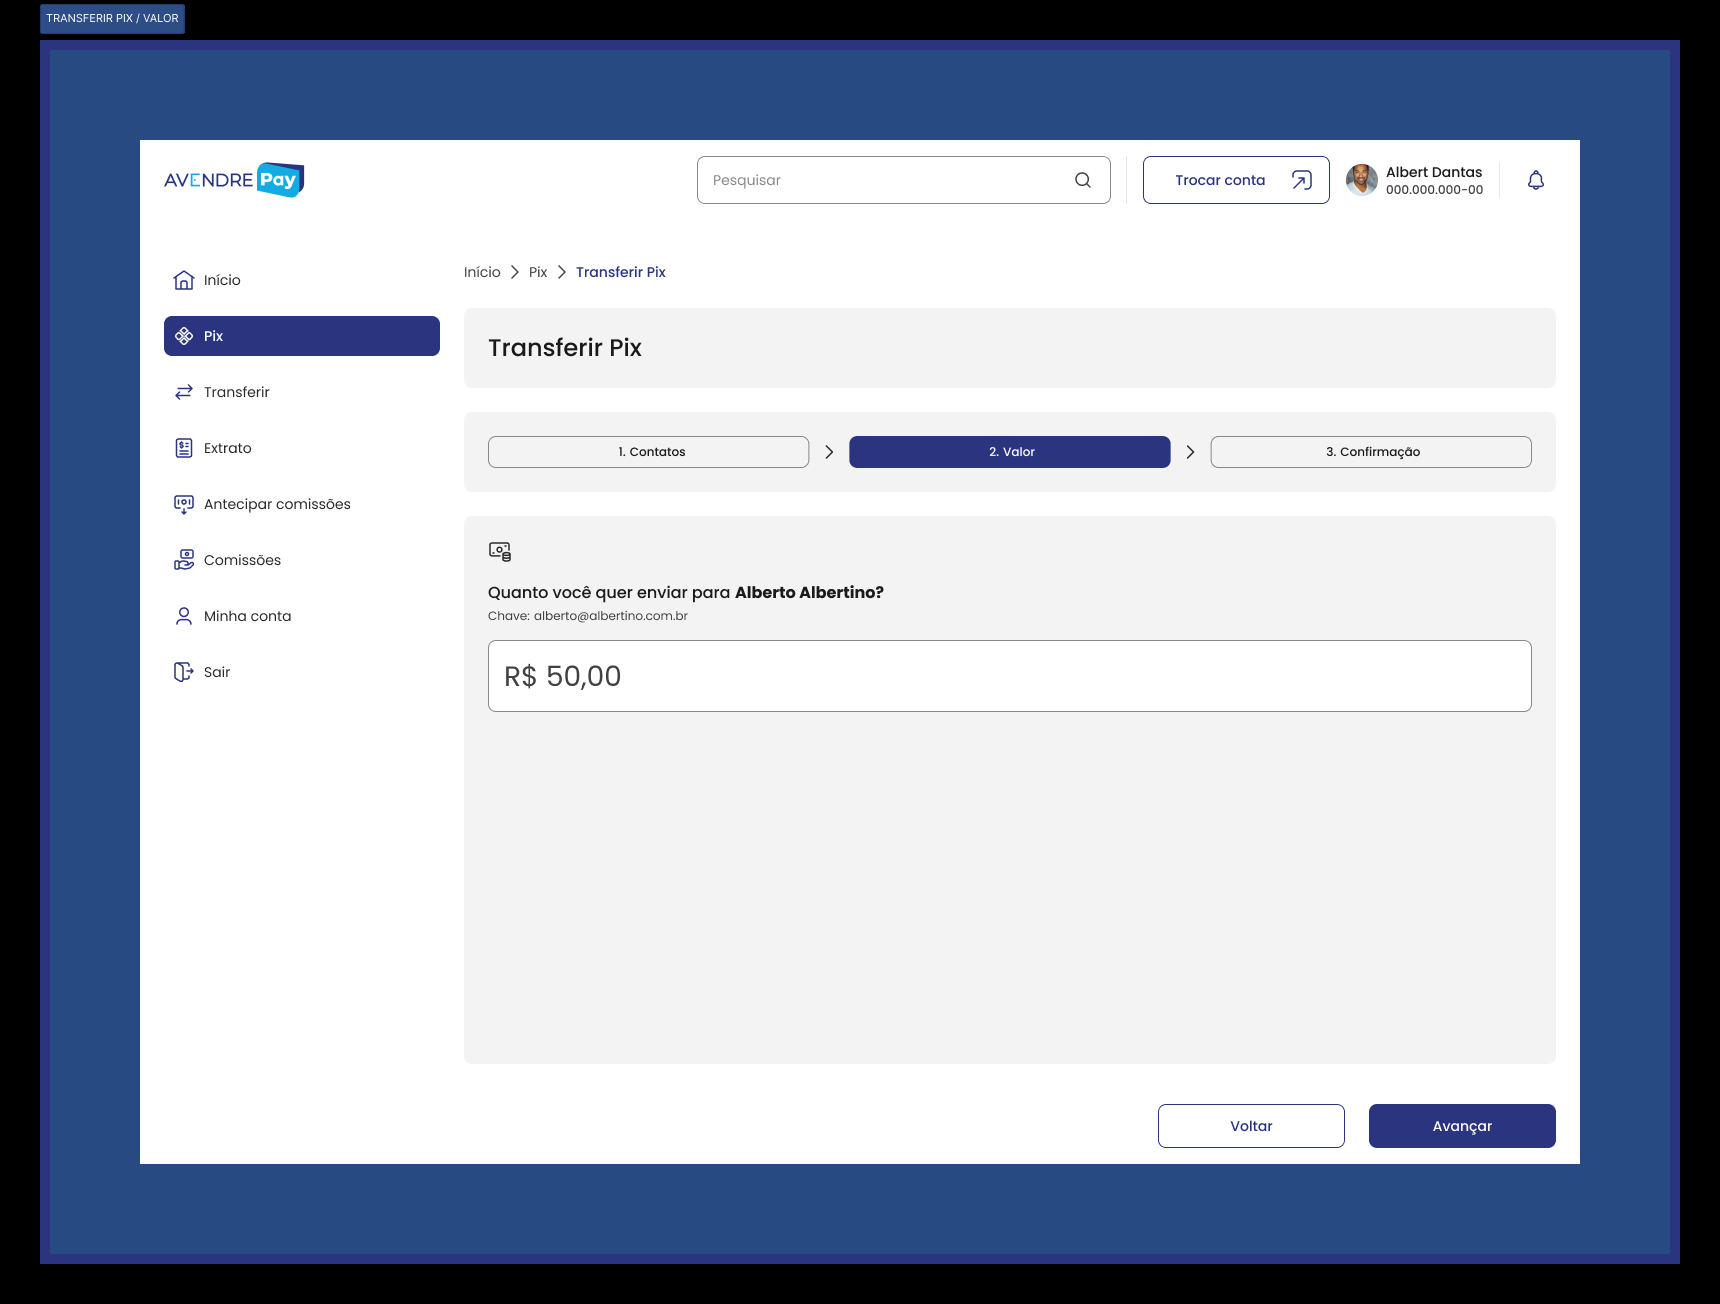Click the AvendrePay logo
Screen dimensions: 1720x1304
234,180
